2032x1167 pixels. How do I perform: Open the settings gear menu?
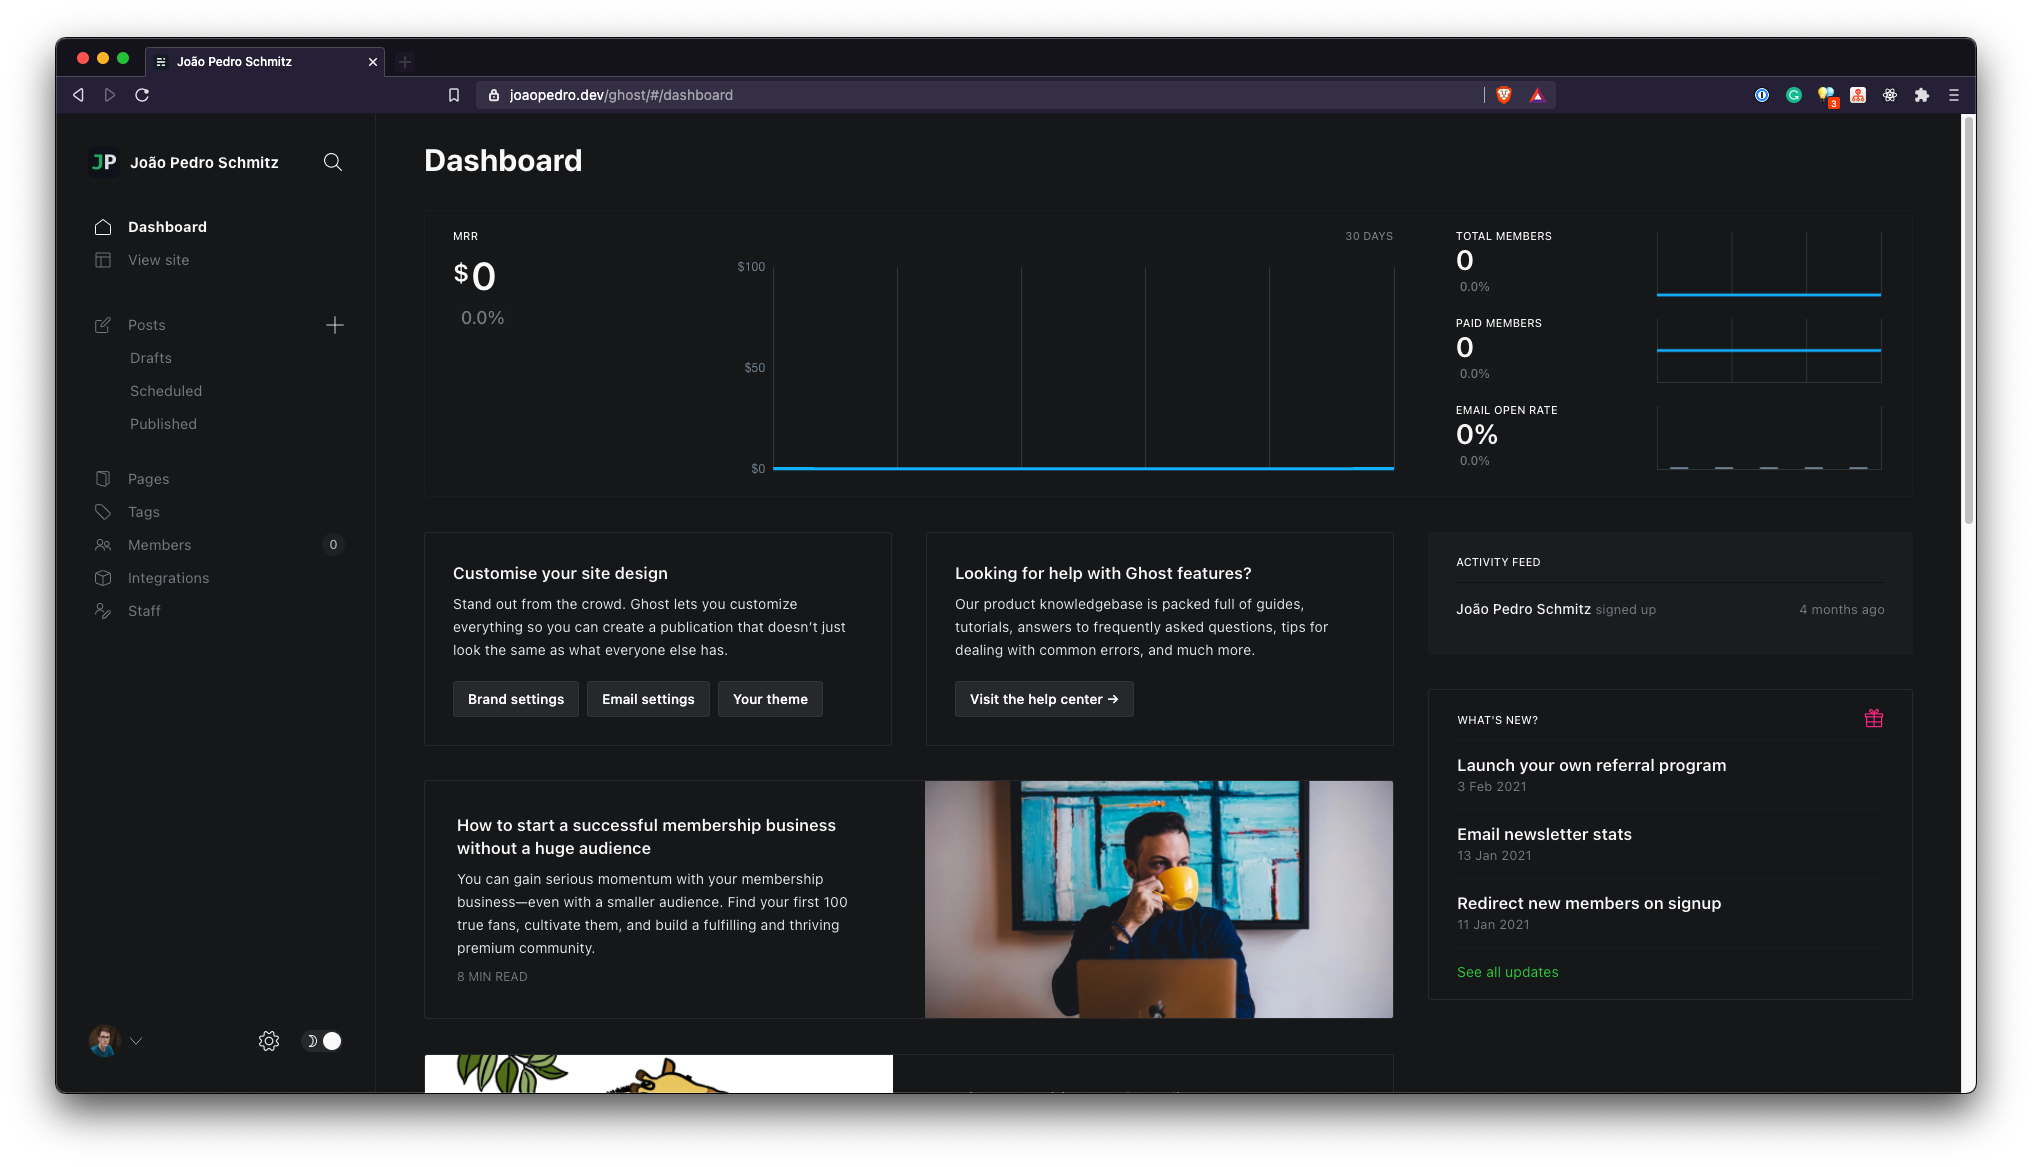[267, 1040]
